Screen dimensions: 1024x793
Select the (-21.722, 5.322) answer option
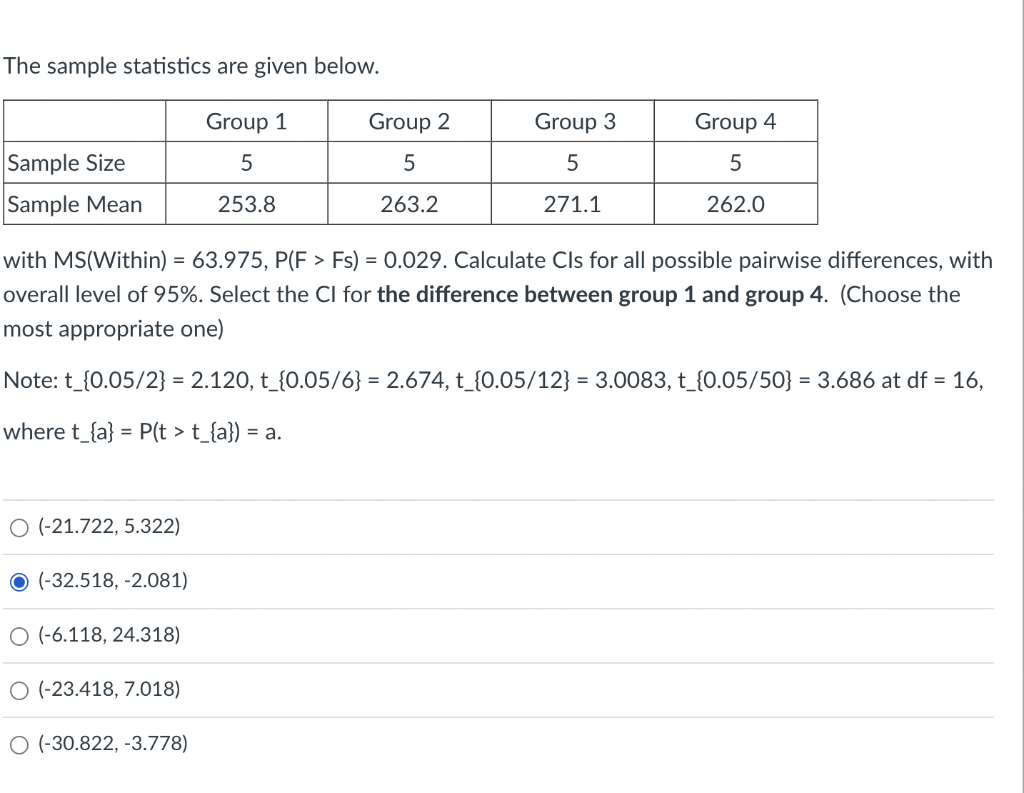[x=18, y=527]
